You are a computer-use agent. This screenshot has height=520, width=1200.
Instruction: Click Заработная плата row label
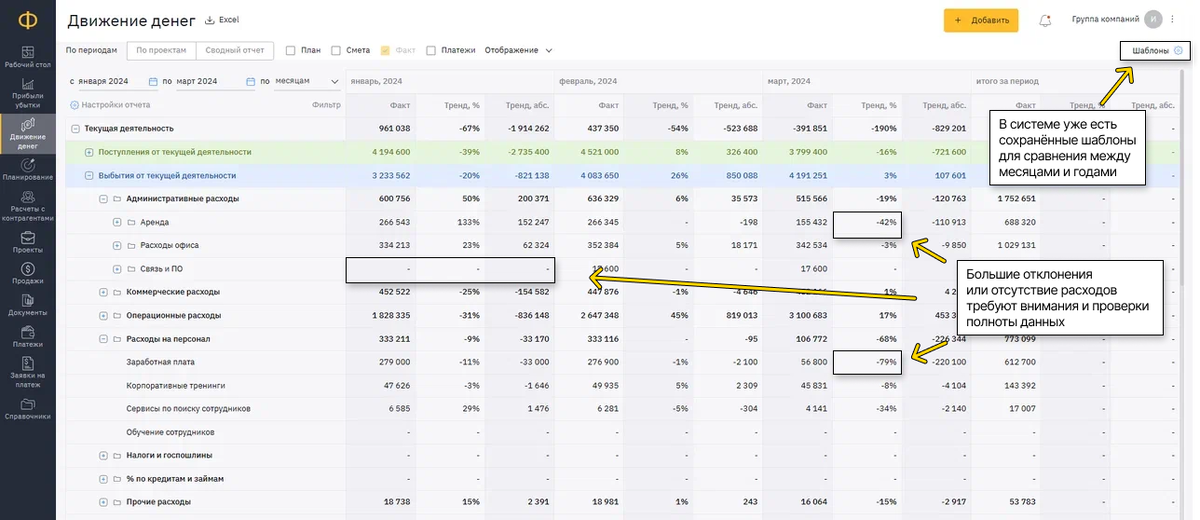pyautogui.click(x=160, y=362)
